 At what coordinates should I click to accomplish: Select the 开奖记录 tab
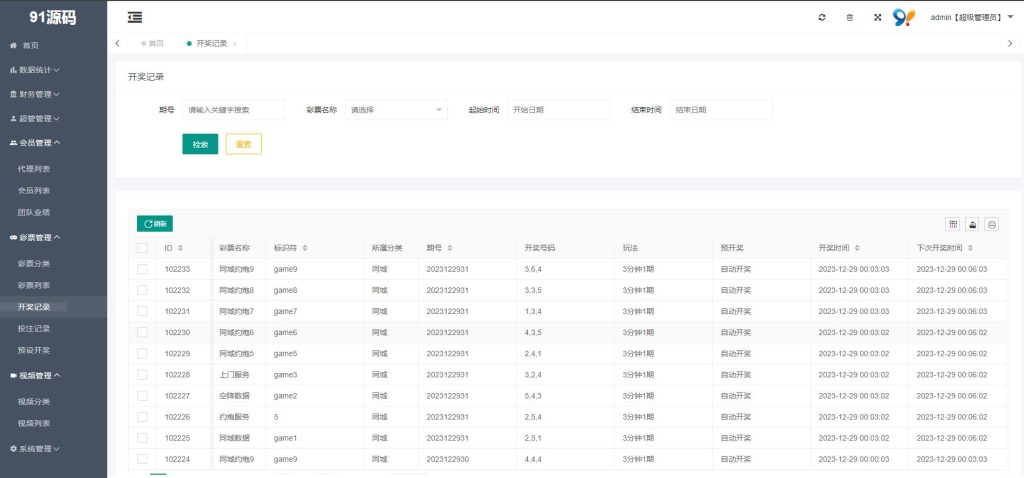(x=211, y=44)
